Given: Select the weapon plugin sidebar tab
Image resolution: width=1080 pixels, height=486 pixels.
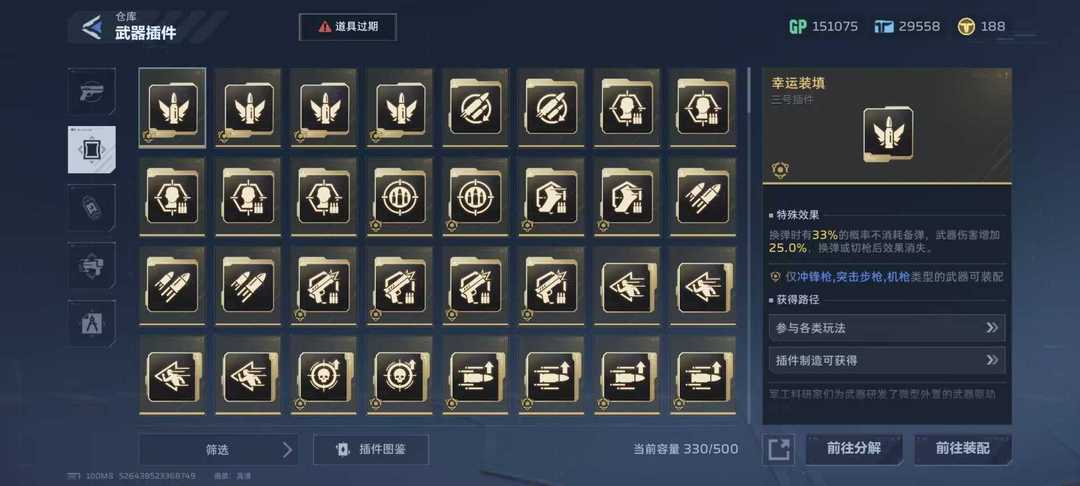Looking at the screenshot, I should click(92, 149).
